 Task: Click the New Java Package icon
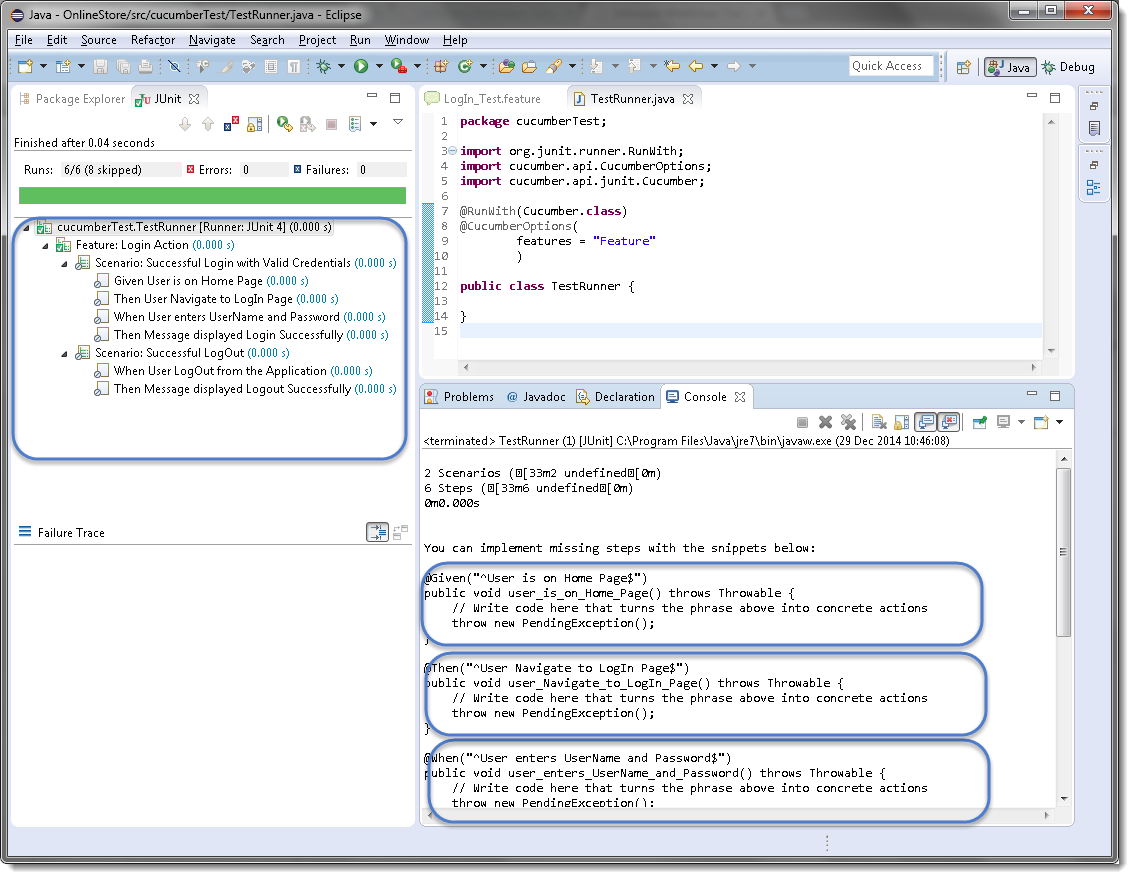(x=441, y=67)
